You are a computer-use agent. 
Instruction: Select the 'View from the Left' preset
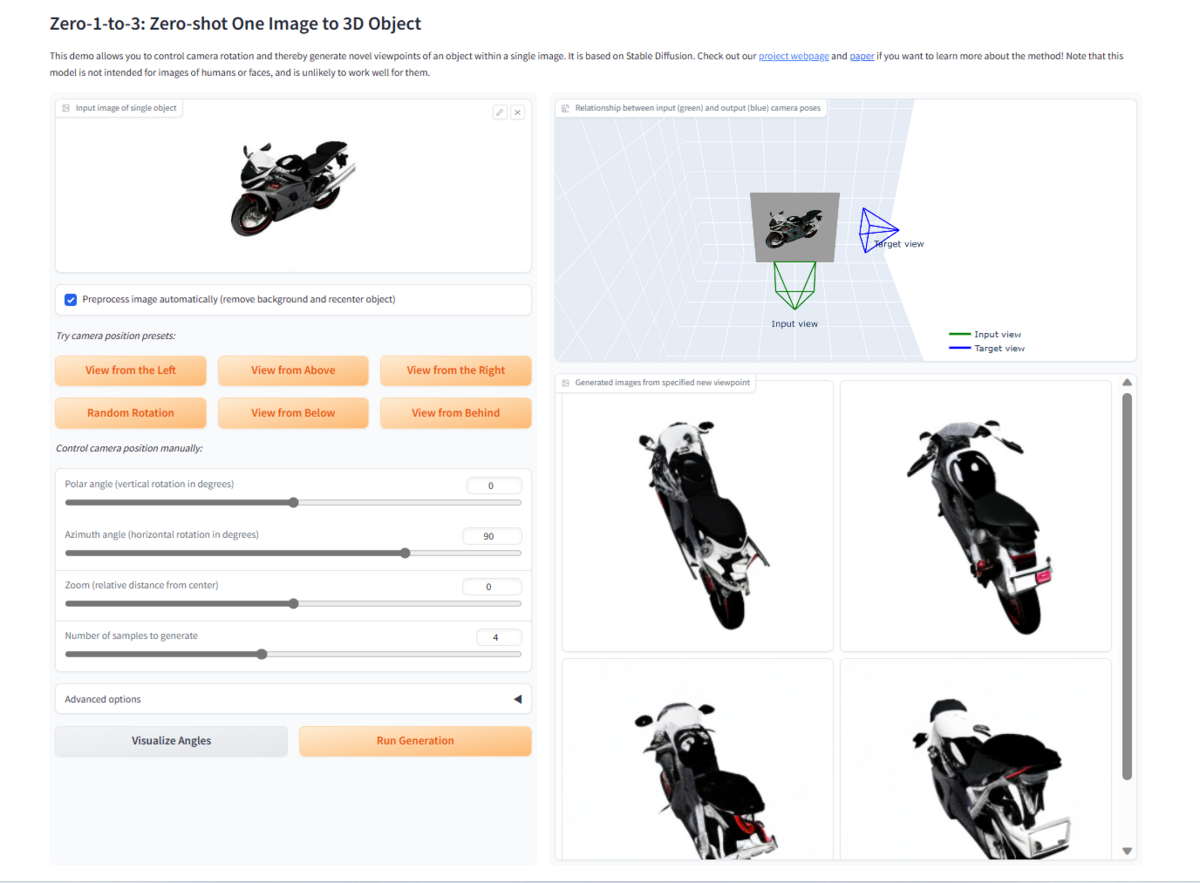130,370
